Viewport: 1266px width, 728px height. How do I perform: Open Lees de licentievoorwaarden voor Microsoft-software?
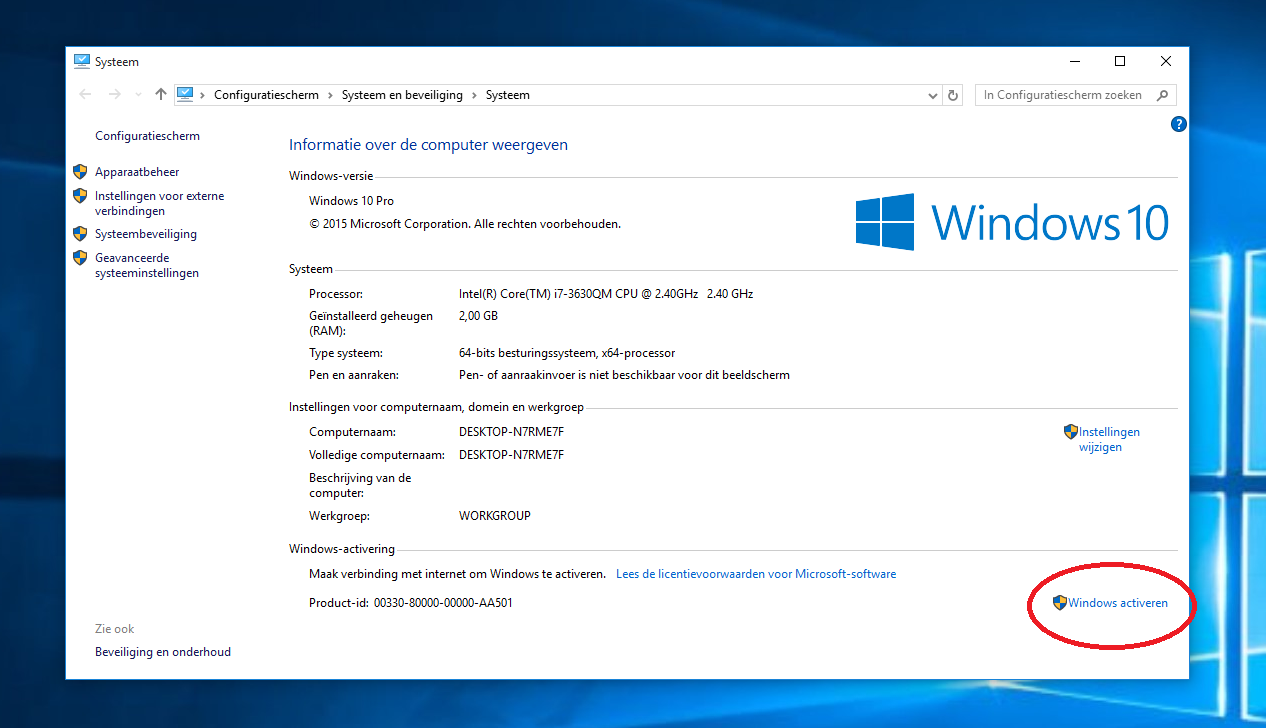point(756,574)
